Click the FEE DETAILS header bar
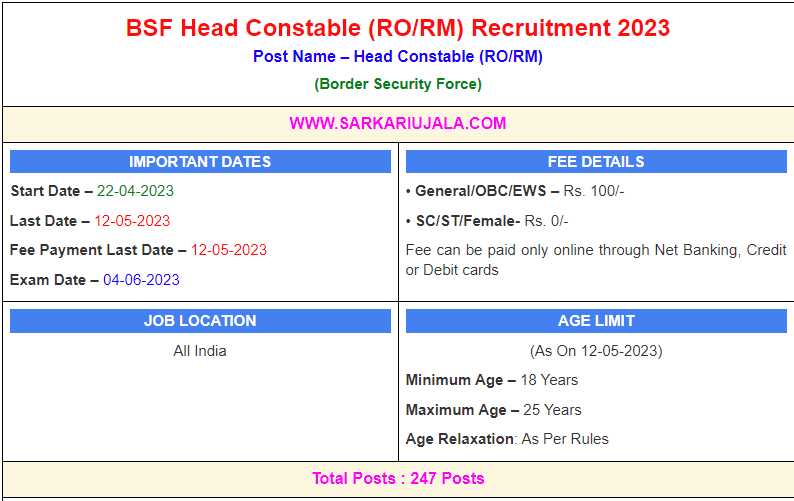Viewport: 794px width, 501px height. [596, 162]
